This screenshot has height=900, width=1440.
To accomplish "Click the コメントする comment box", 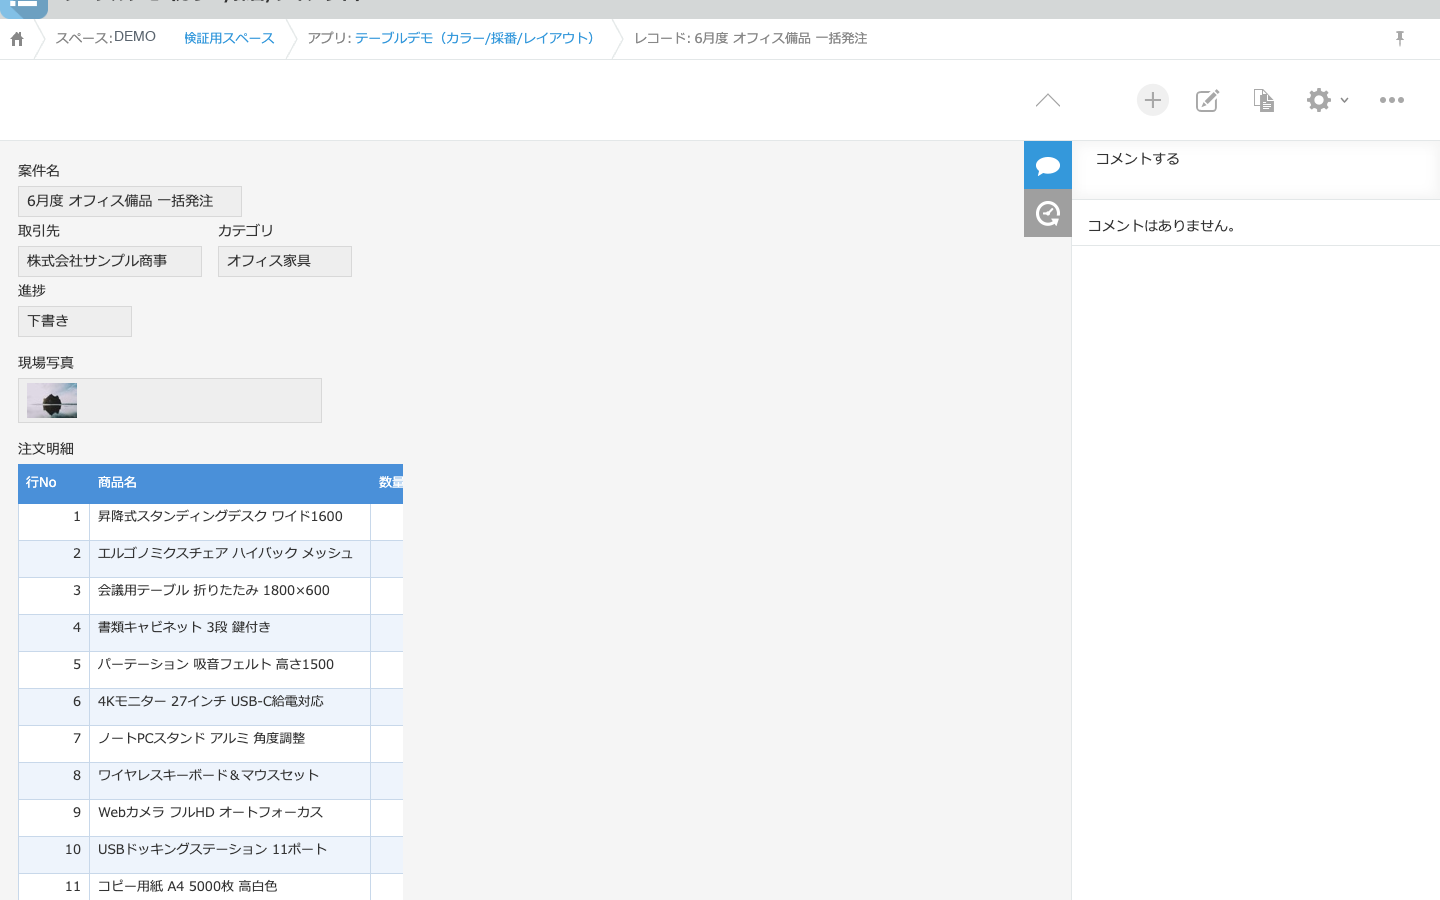I will point(1256,170).
